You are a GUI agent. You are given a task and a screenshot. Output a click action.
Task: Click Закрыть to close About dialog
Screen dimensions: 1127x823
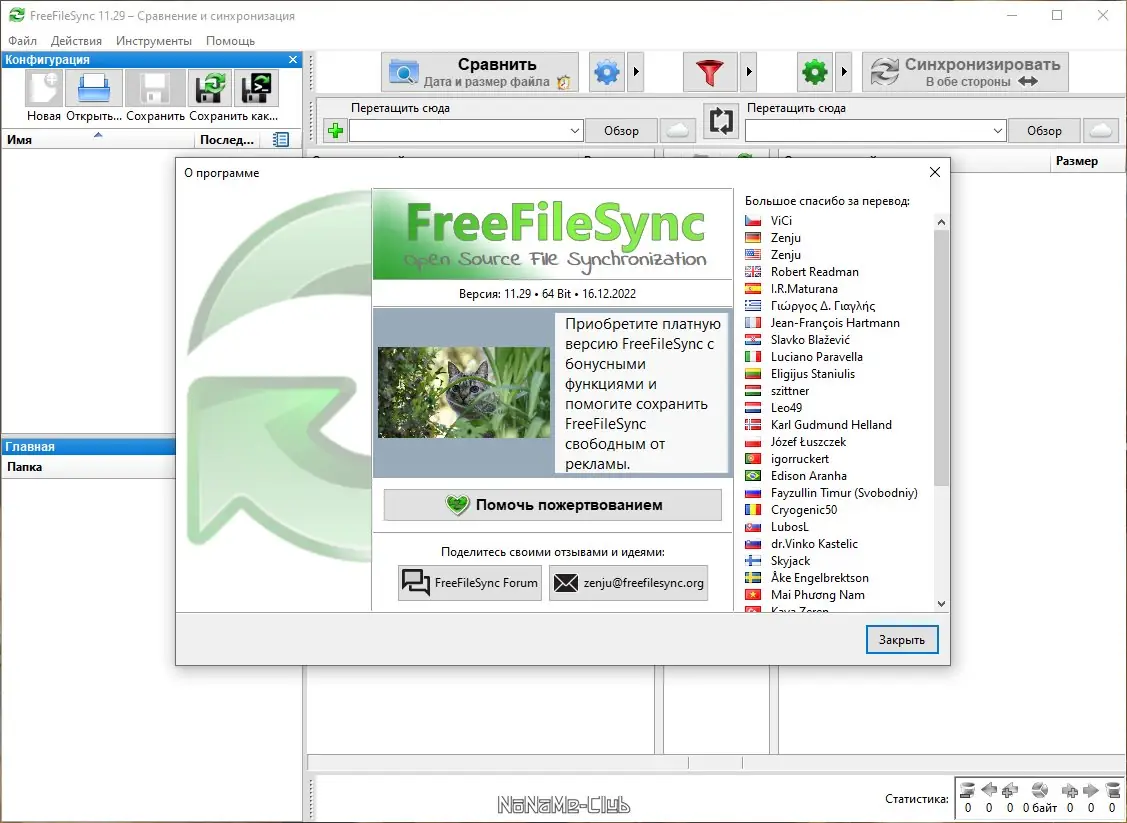902,640
